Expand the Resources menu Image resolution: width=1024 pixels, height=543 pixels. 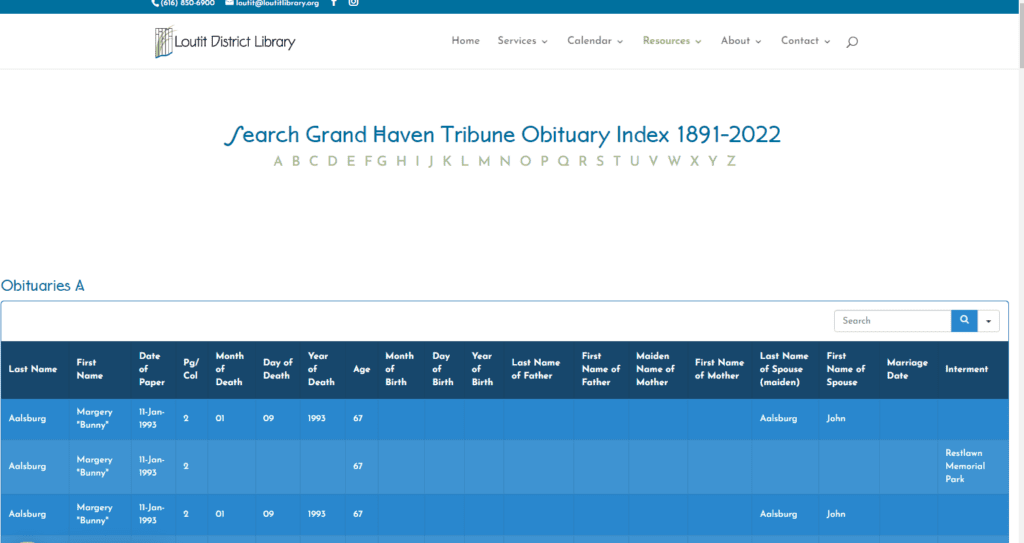pyautogui.click(x=672, y=41)
